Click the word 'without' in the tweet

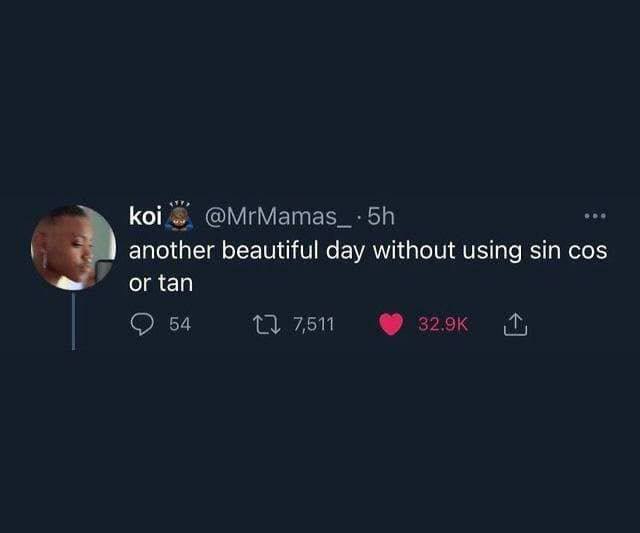coord(414,250)
